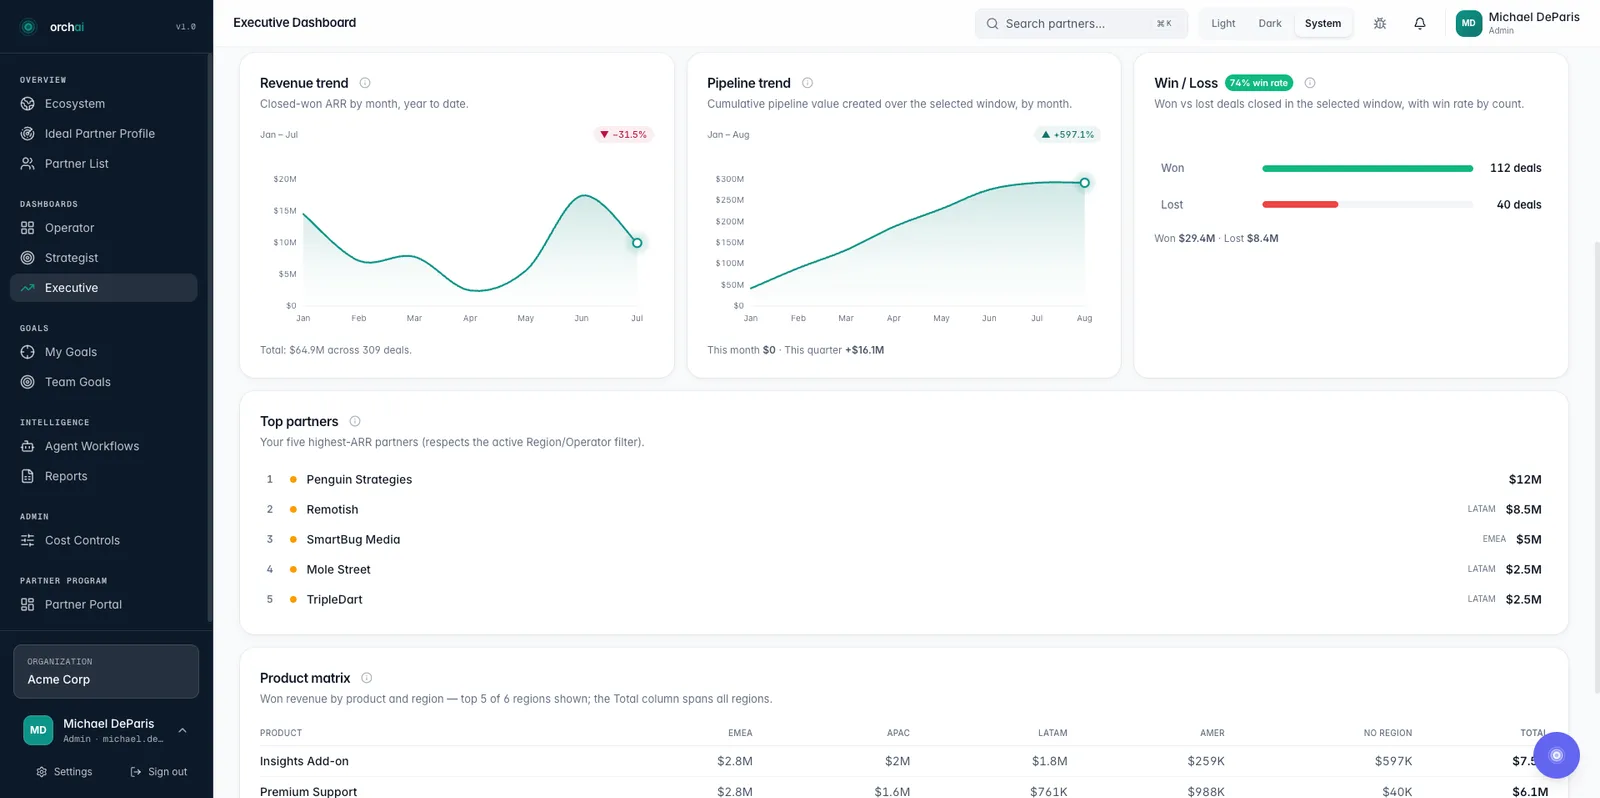Click the -31.5% revenue change badge
This screenshot has height=798, width=1600.
click(x=624, y=134)
